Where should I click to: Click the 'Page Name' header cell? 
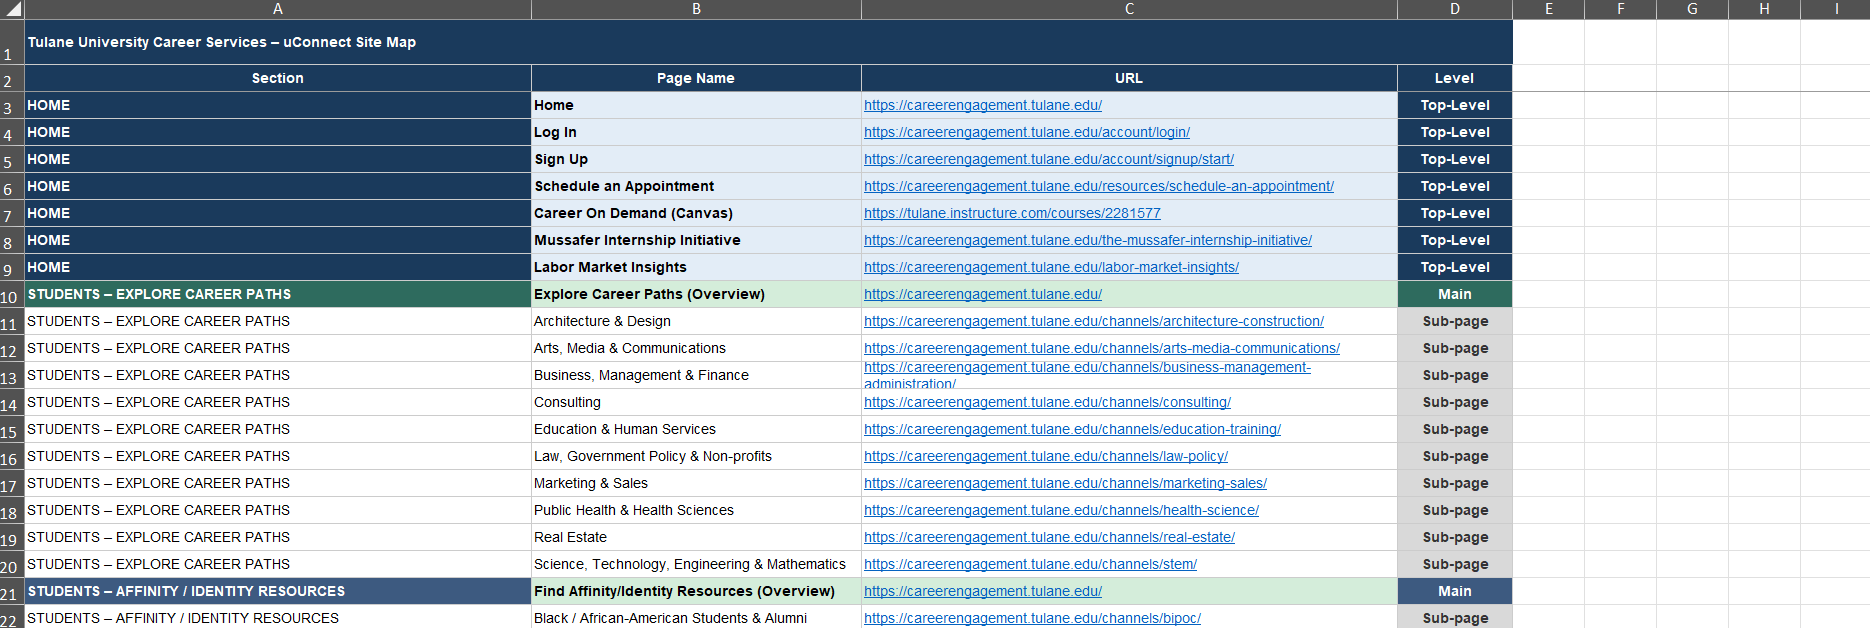point(696,78)
